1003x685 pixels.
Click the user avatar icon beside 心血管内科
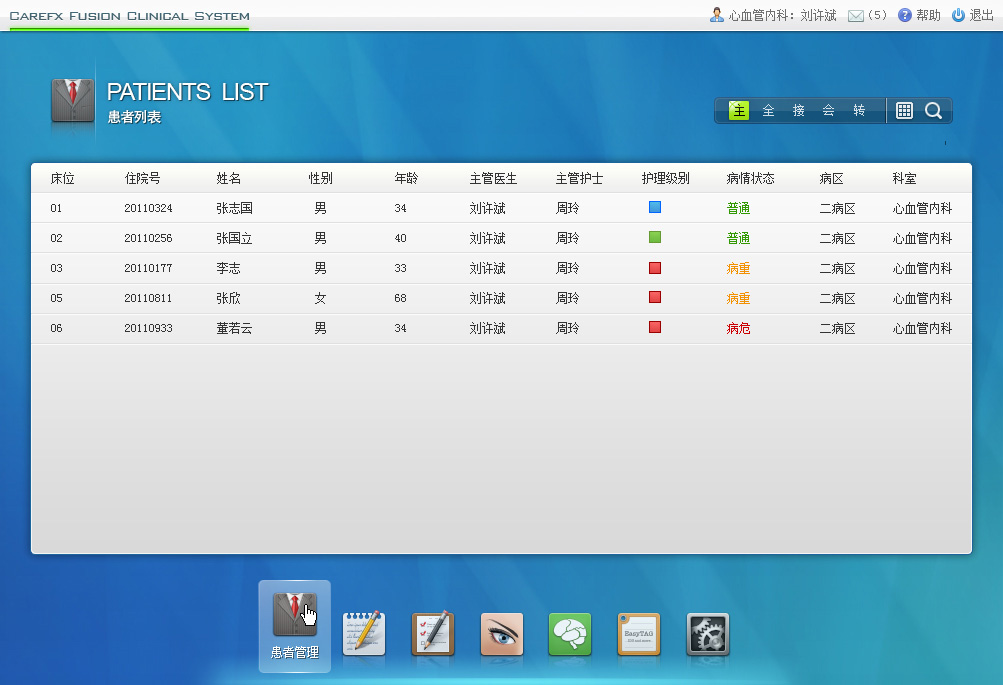(x=716, y=15)
